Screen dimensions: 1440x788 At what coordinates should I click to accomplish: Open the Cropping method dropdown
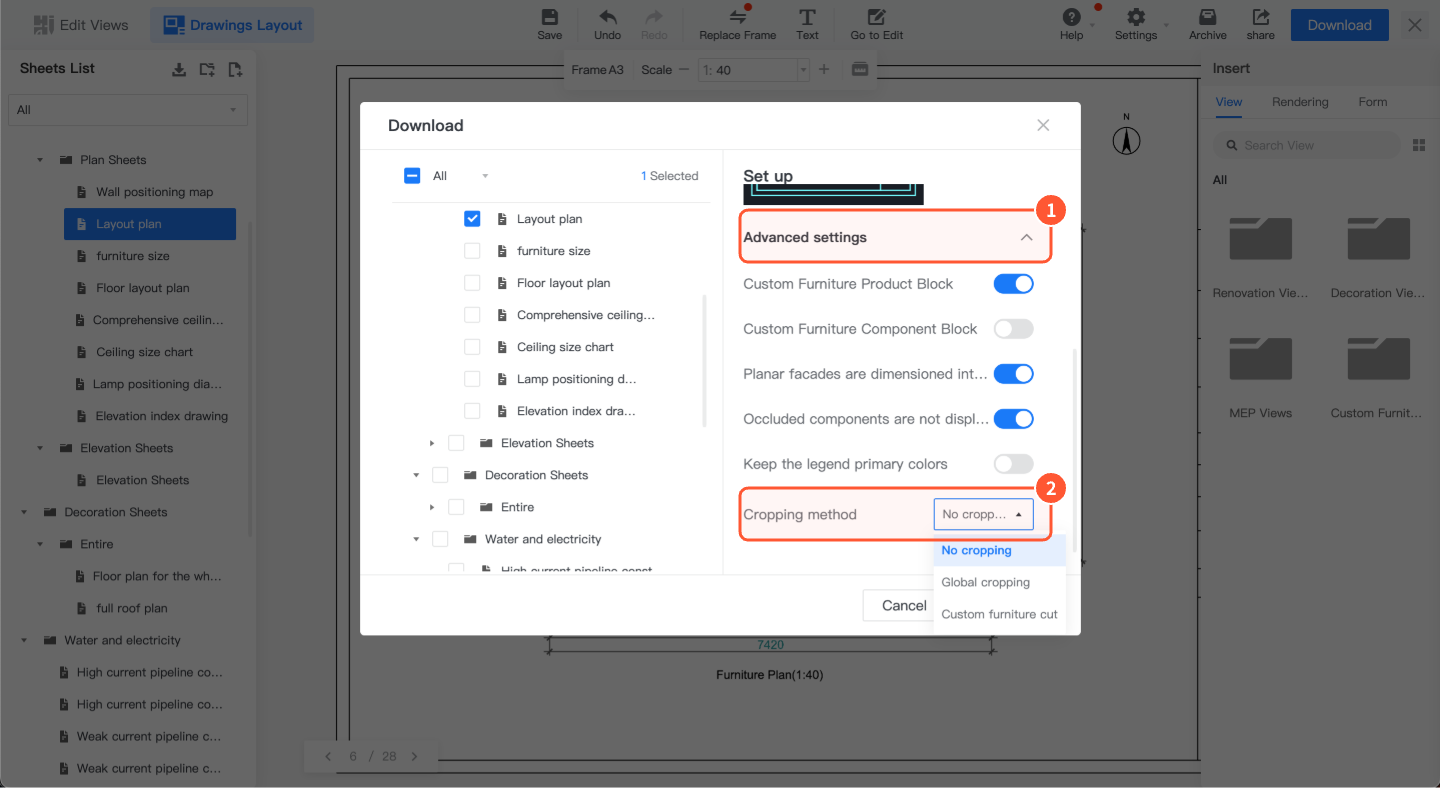(983, 514)
